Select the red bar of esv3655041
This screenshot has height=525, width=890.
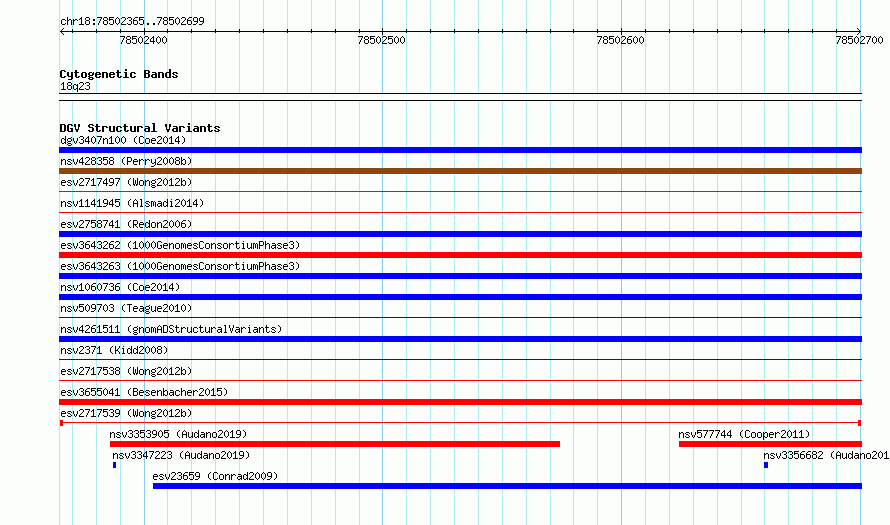pyautogui.click(x=460, y=402)
